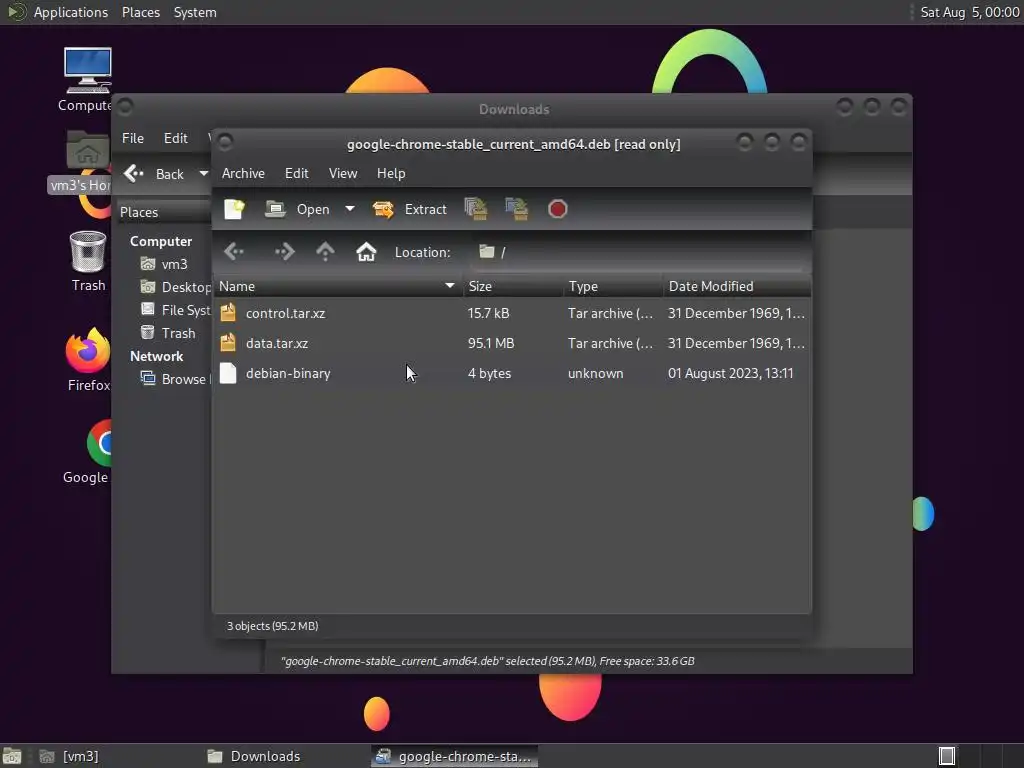1024x768 pixels.
Task: Select File System in Downloads sidebar
Action: click(175, 310)
